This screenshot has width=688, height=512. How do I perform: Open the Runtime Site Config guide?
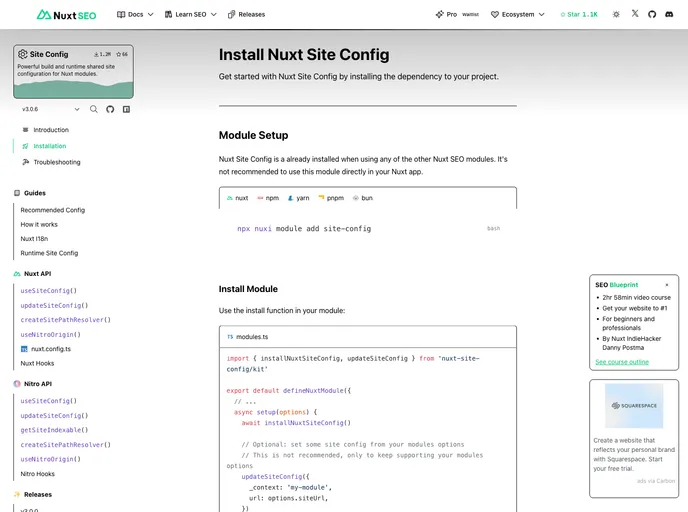[x=49, y=253]
